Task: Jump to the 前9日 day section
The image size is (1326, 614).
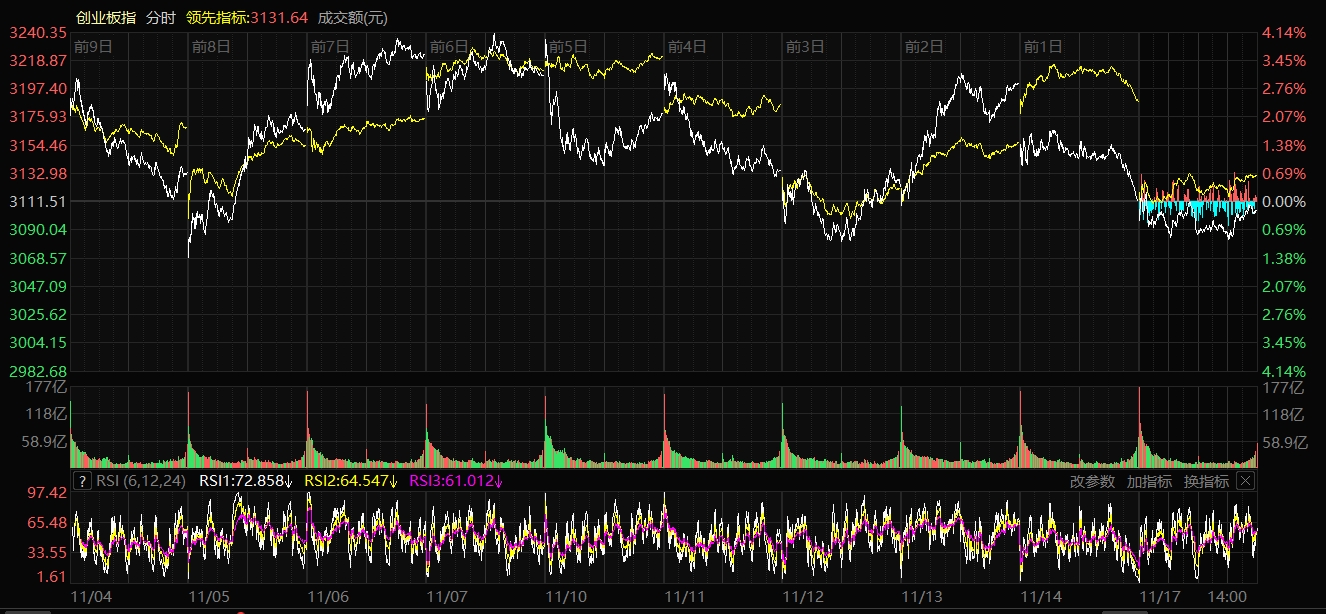Action: [x=93, y=46]
